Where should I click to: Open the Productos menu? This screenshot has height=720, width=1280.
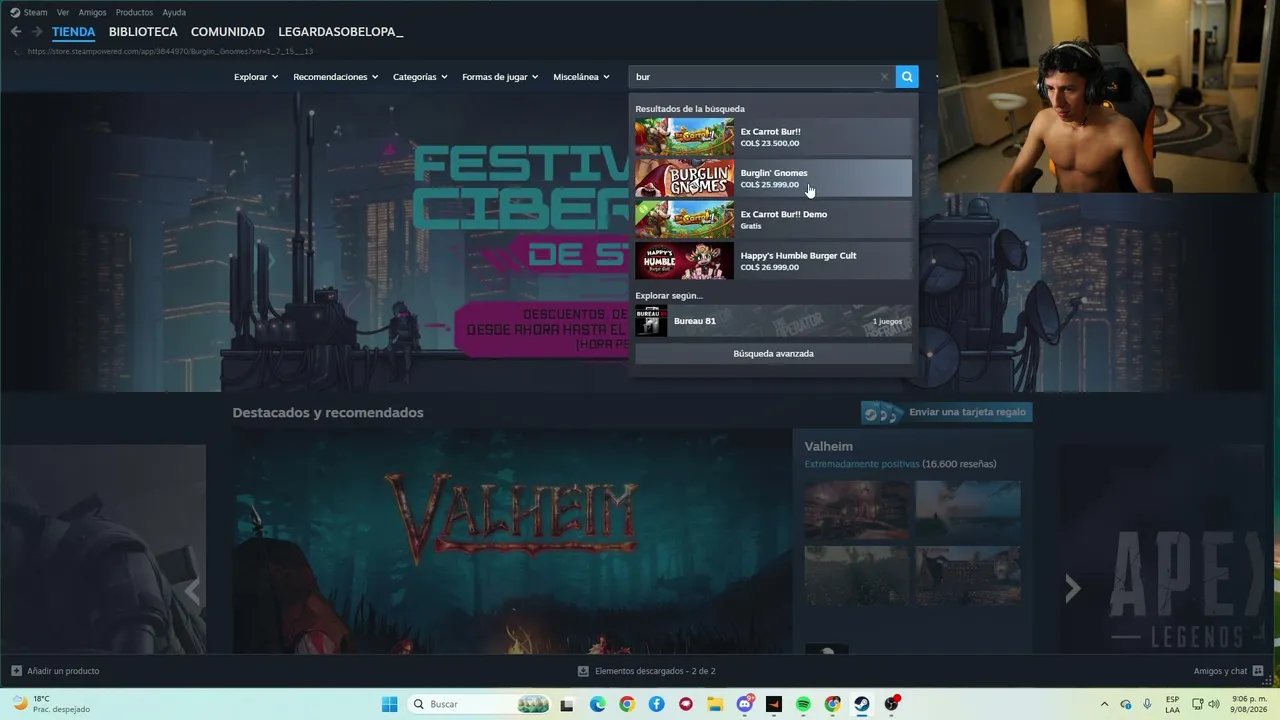(x=134, y=12)
